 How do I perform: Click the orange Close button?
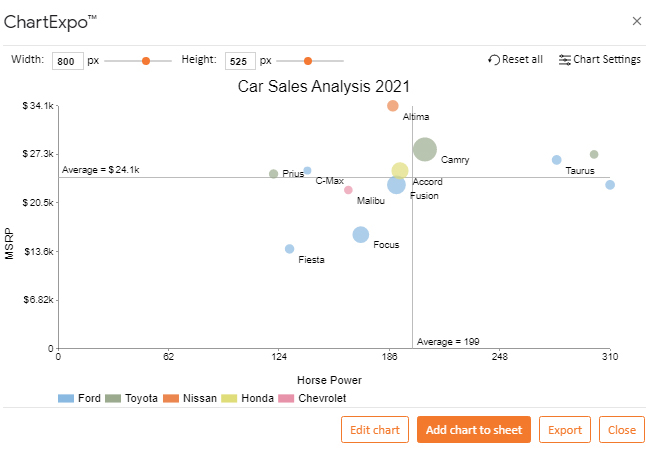click(x=622, y=430)
